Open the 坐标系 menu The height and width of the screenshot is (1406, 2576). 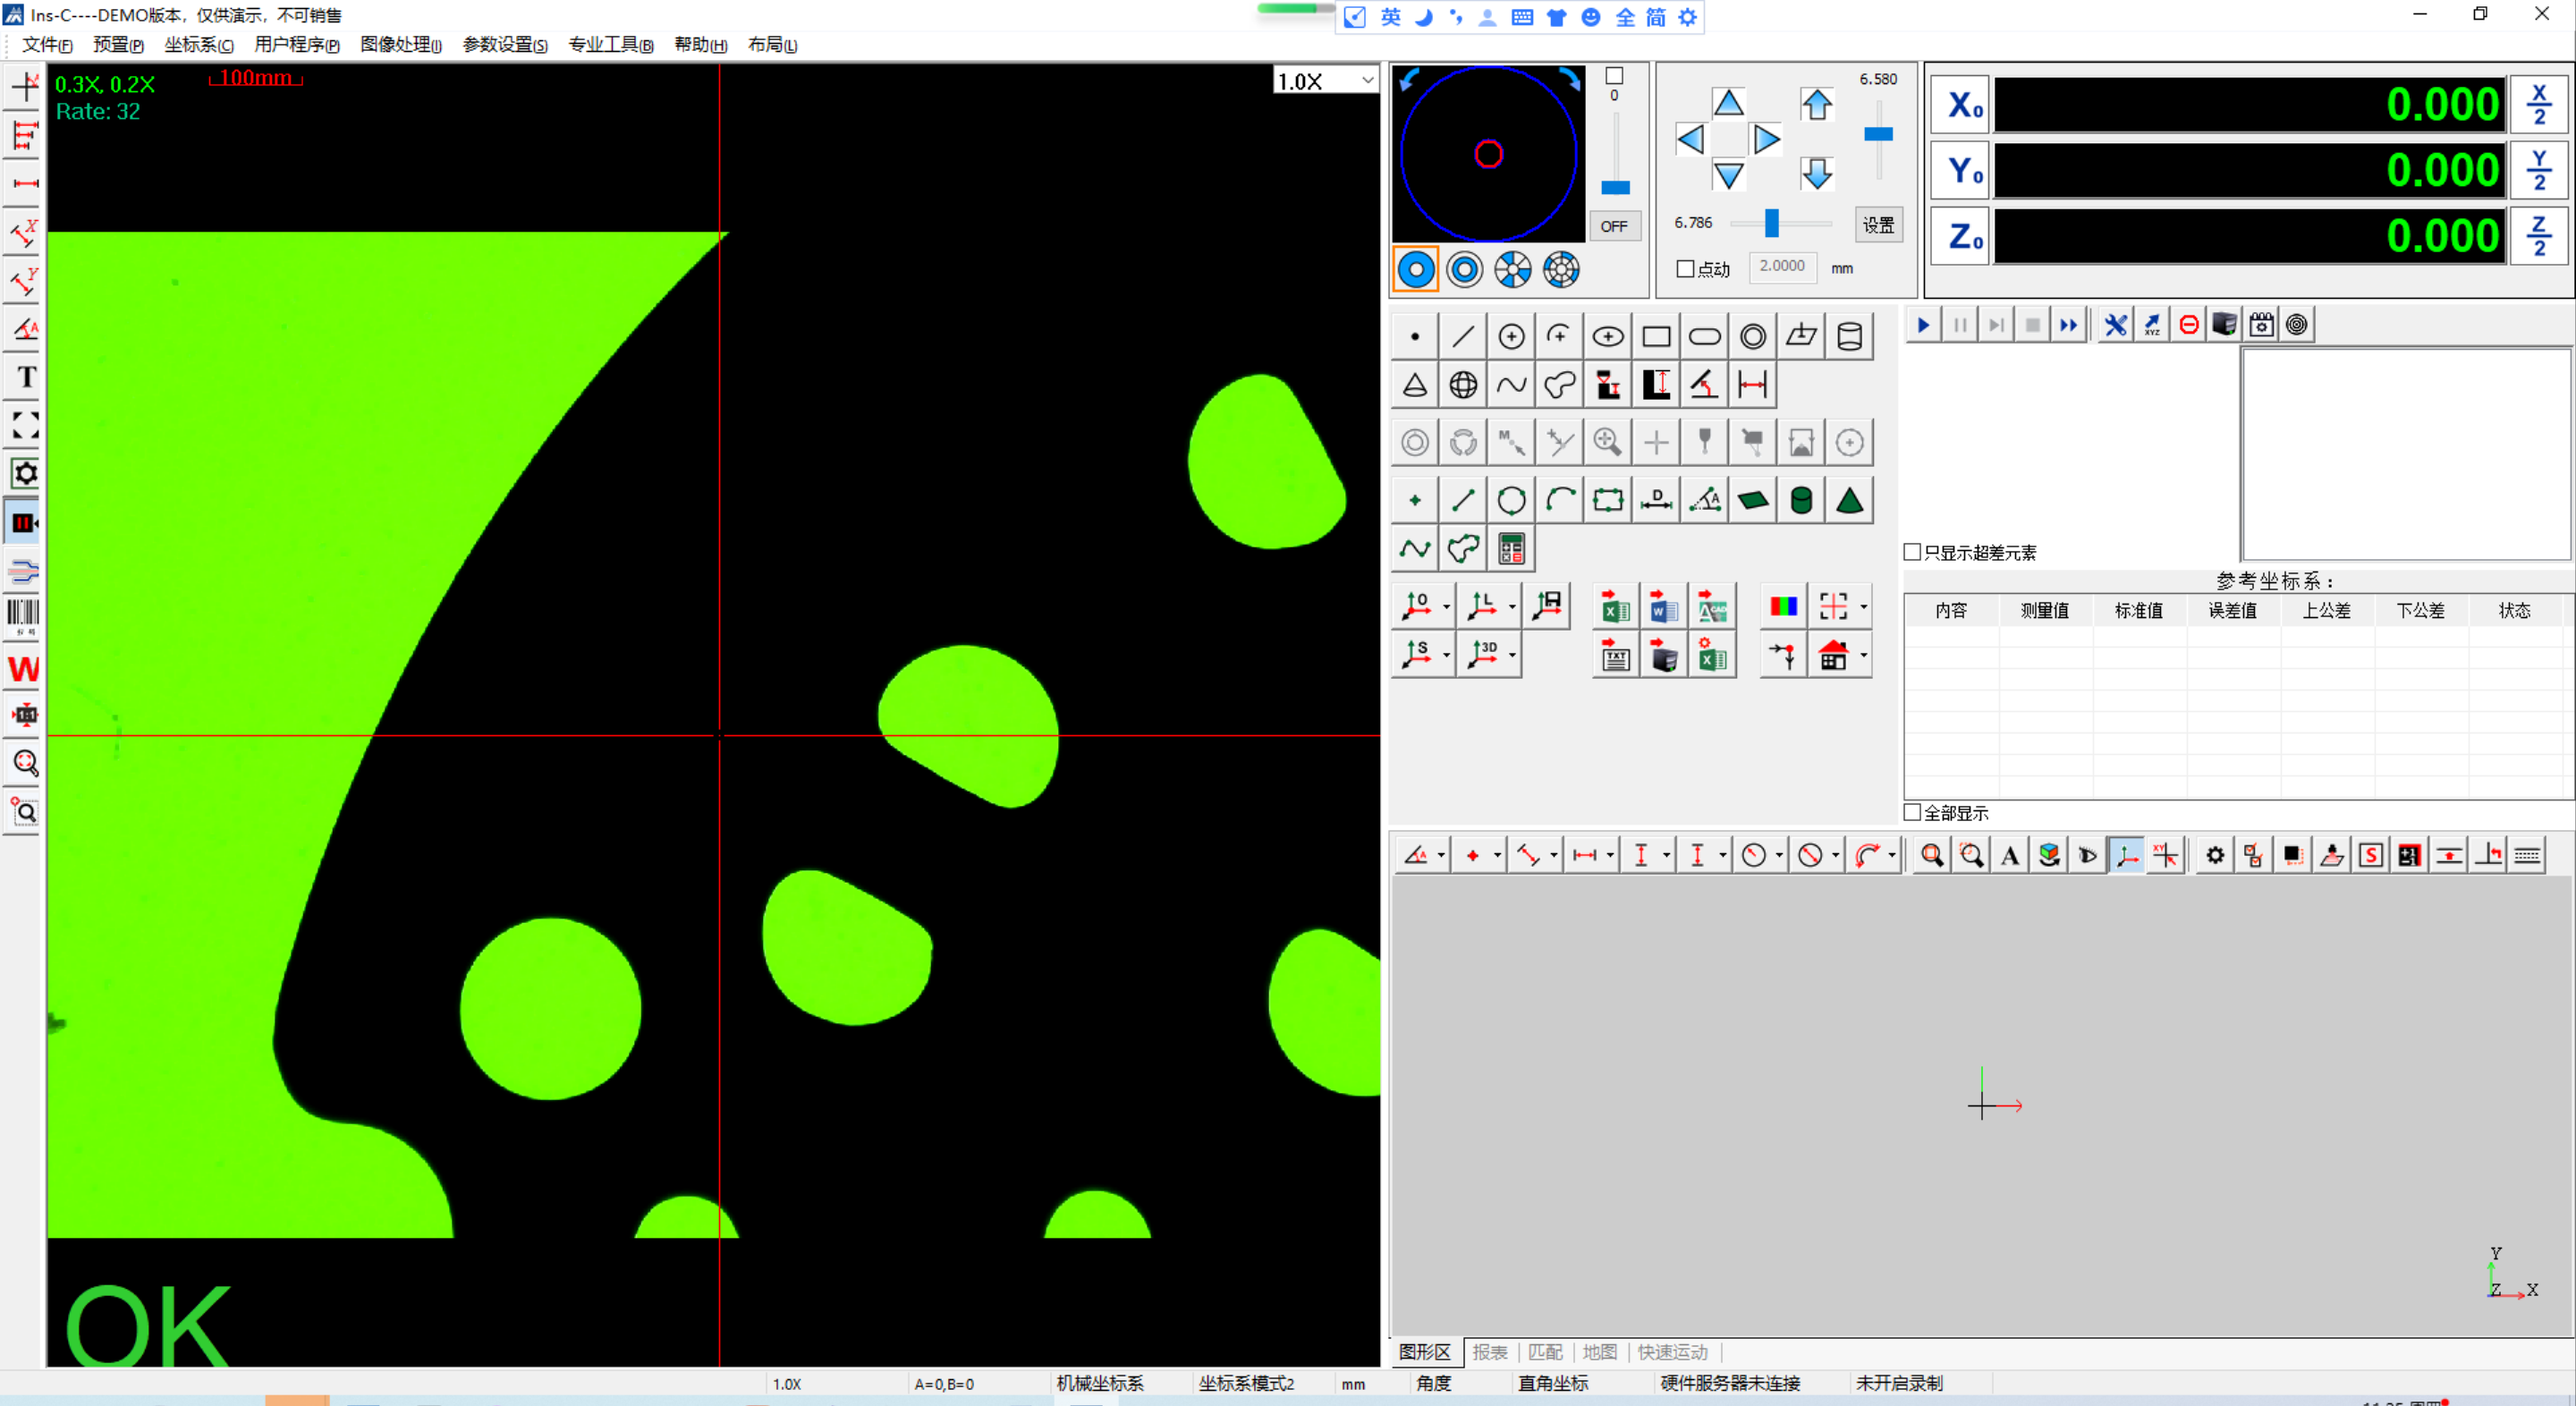tap(199, 45)
